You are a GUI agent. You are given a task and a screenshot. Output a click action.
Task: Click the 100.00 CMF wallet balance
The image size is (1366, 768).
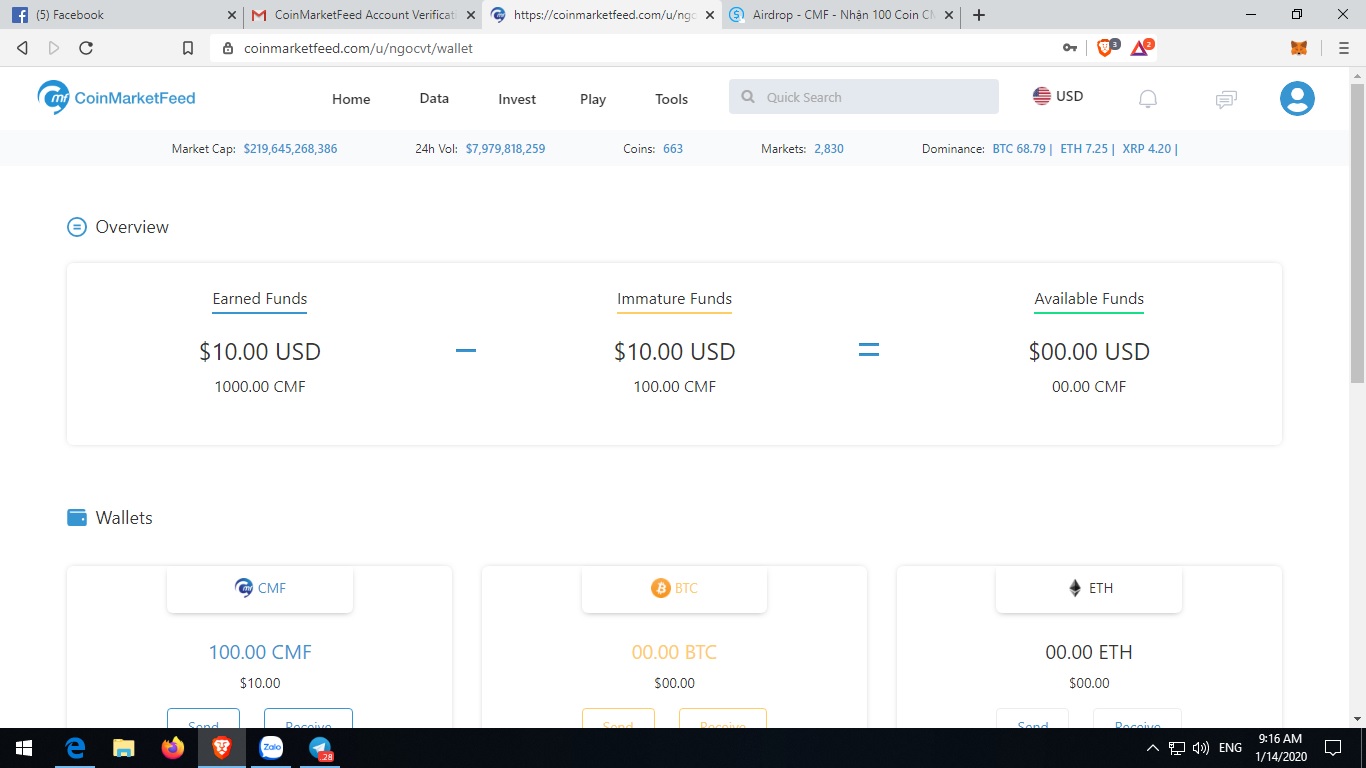click(x=260, y=652)
